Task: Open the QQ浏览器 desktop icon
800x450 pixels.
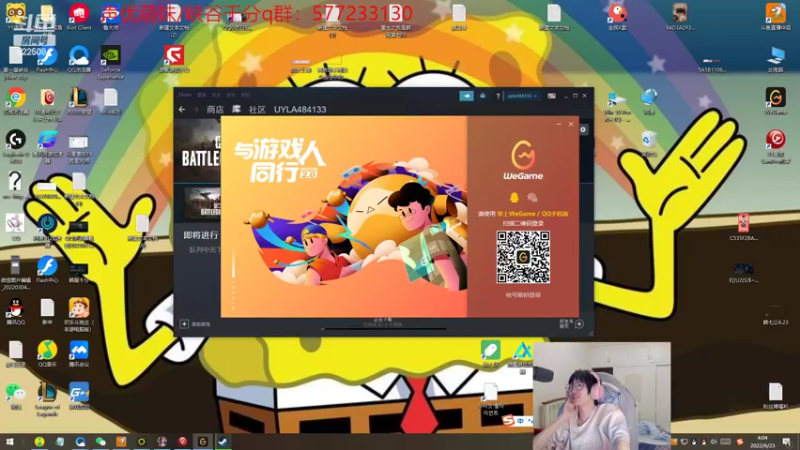Action: (79, 59)
